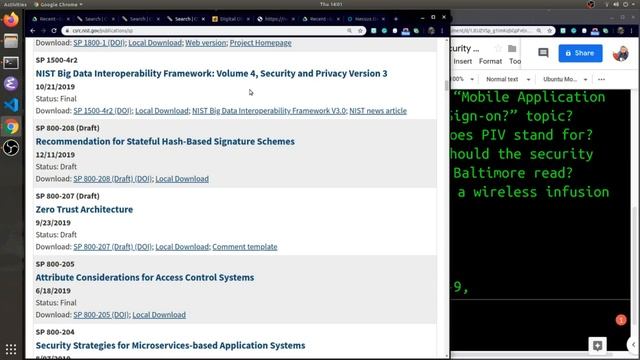Viewport: 640px width, 360px height.
Task: Click NIST Big Data Interoperability Framework V3.0 link
Action: (269, 111)
